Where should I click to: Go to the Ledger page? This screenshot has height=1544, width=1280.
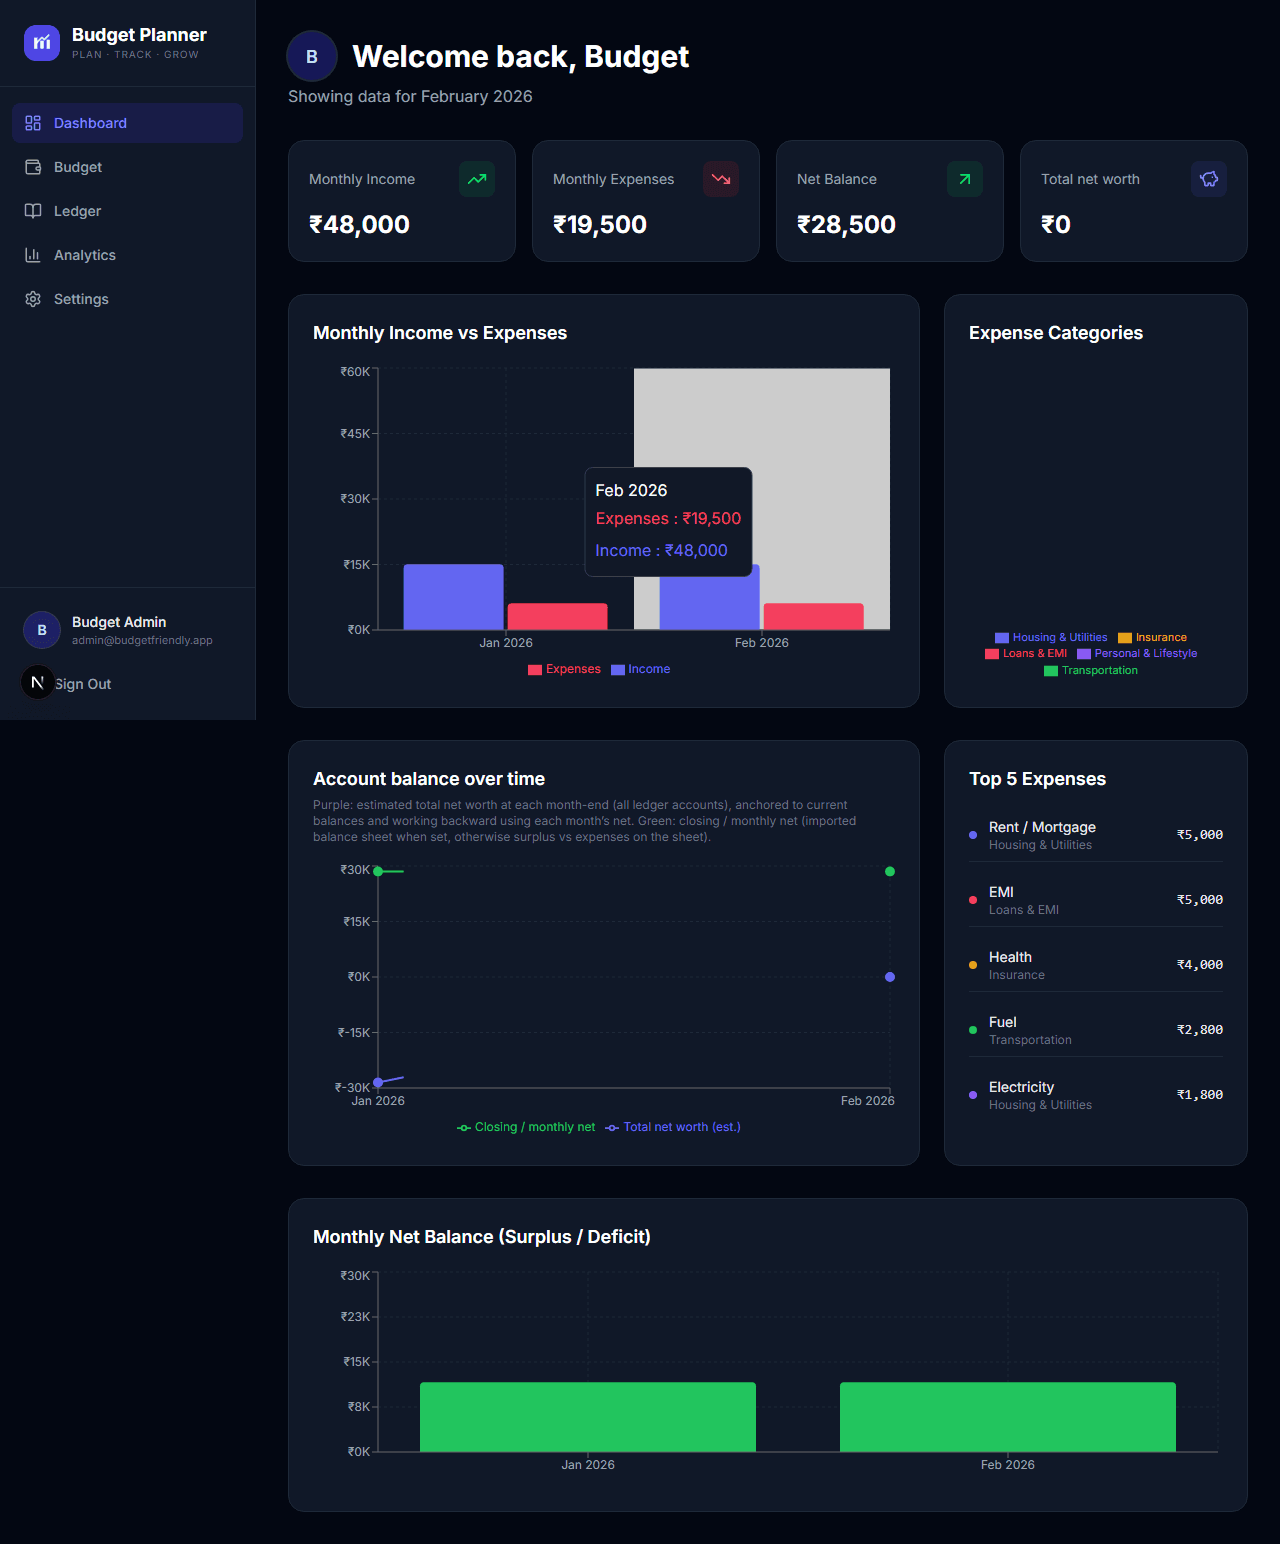tap(128, 211)
